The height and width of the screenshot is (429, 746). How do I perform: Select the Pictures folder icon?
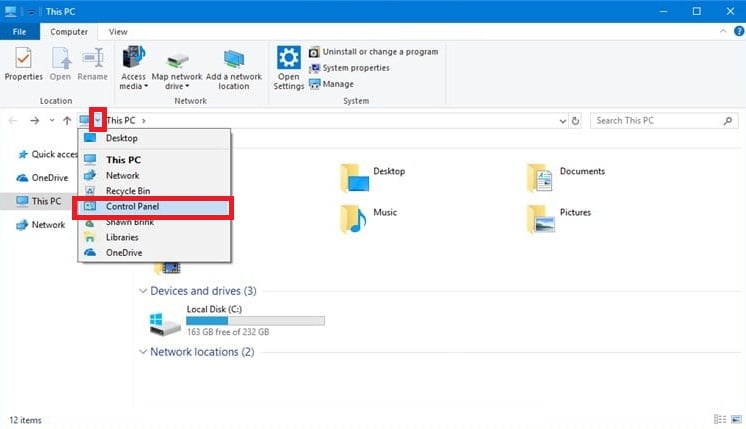[x=541, y=219]
